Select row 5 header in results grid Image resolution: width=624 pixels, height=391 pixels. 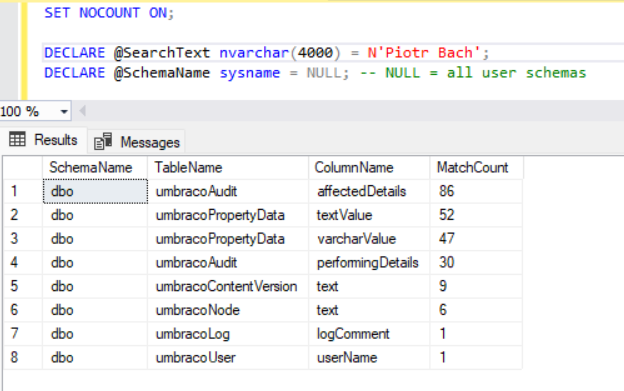tap(23, 286)
